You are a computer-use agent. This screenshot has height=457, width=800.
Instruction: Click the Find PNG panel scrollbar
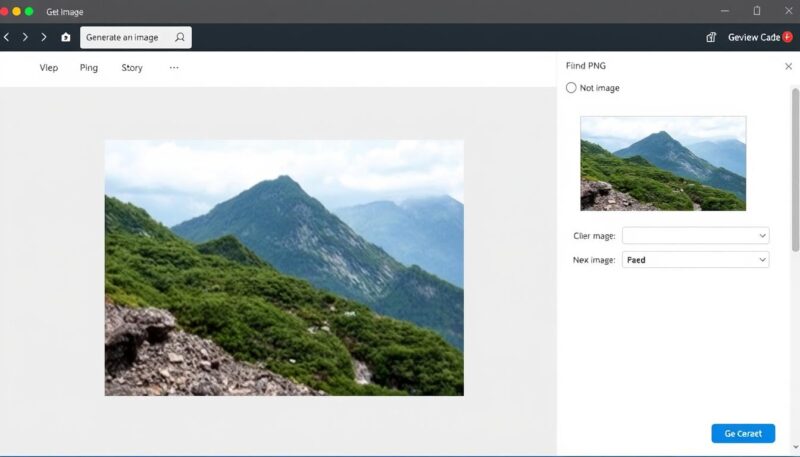coord(795,170)
